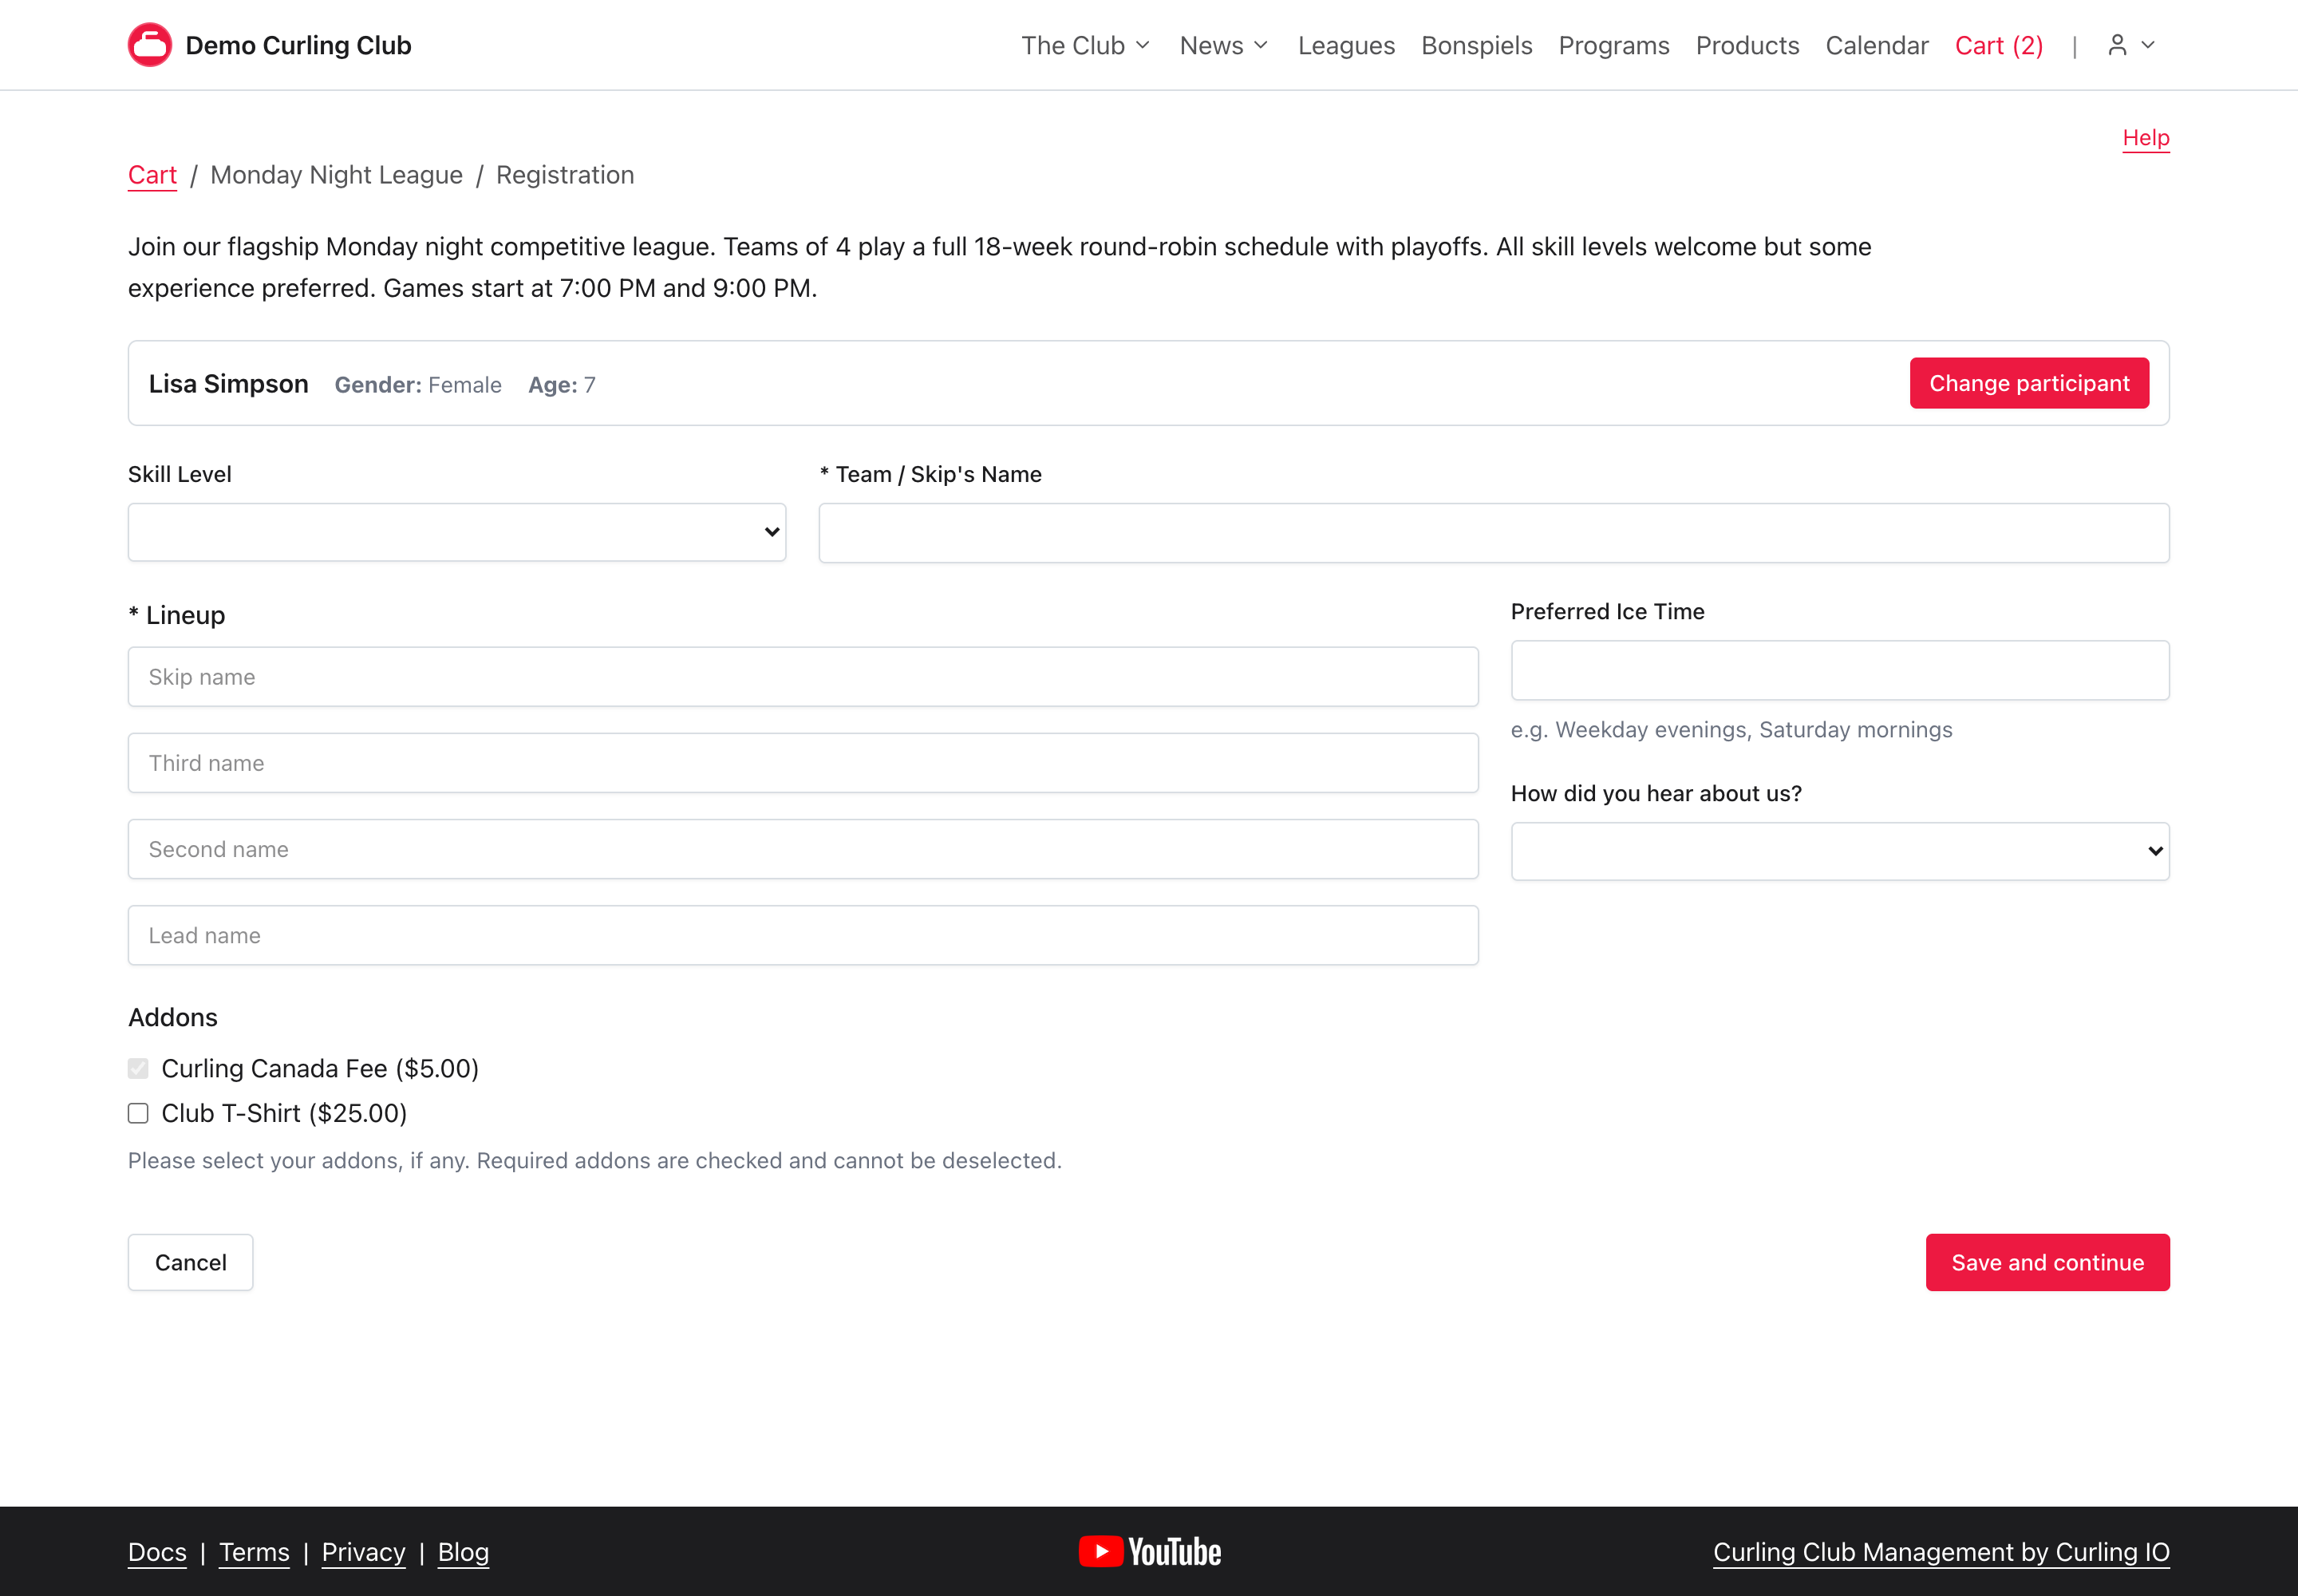Open the Products page
The height and width of the screenshot is (1596, 2298).
1747,45
